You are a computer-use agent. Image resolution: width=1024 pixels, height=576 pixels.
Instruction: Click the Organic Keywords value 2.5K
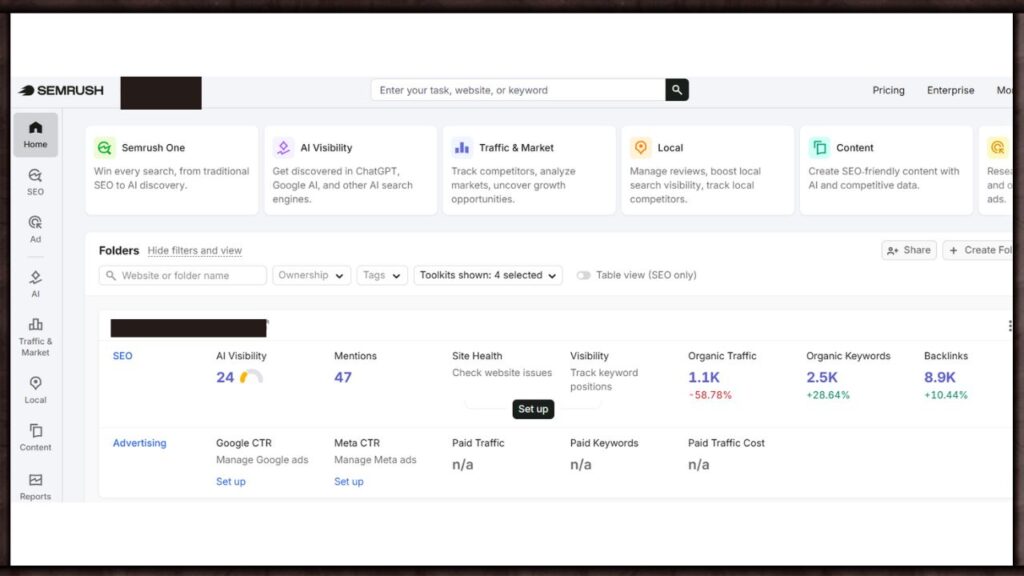tap(822, 377)
